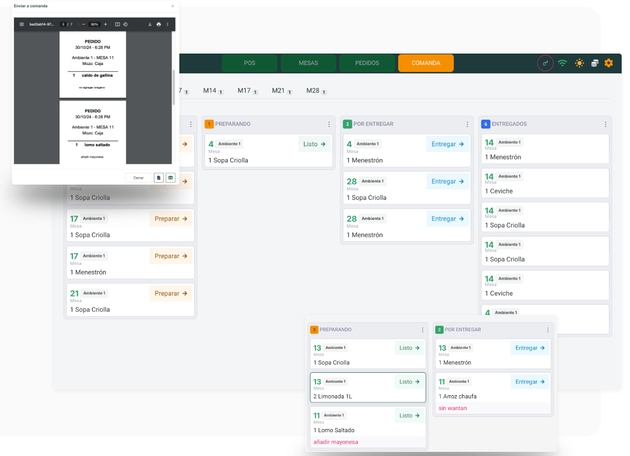Open options menu for Entregados column
This screenshot has width=630, height=456.
pyautogui.click(x=605, y=124)
